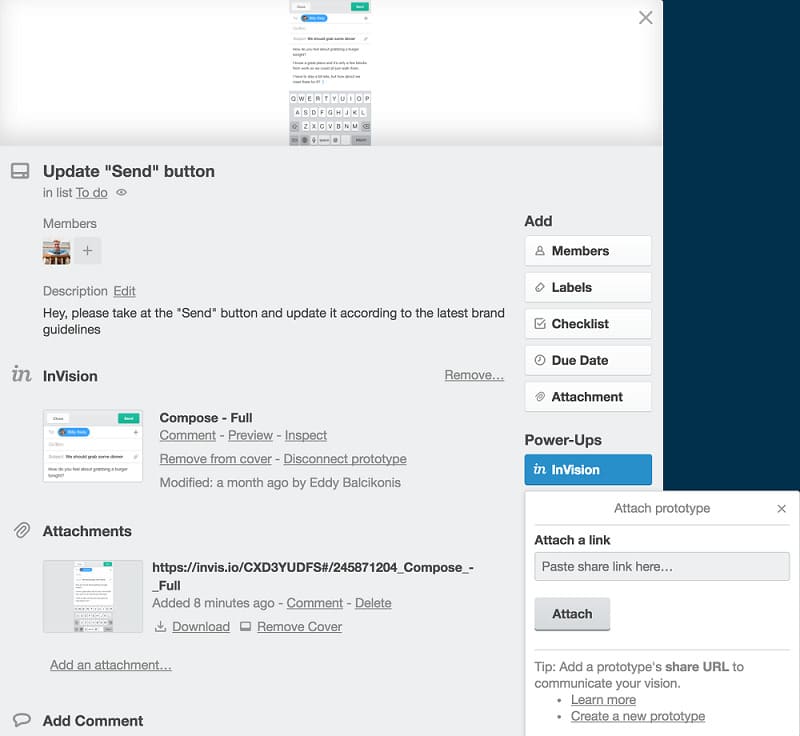The height and width of the screenshot is (736, 800).
Task: Open the invis.io attachment thumbnail
Action: click(x=93, y=596)
